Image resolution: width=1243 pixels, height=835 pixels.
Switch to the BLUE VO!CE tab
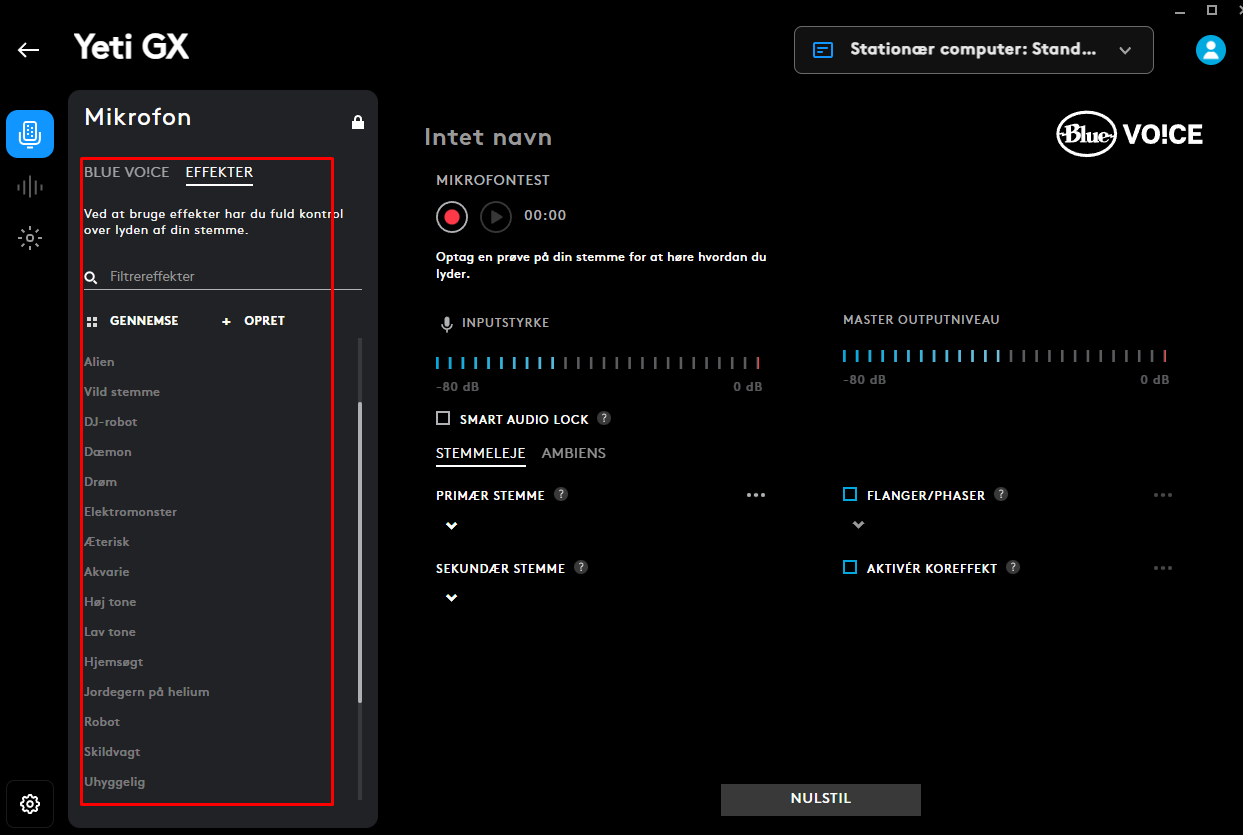127,172
